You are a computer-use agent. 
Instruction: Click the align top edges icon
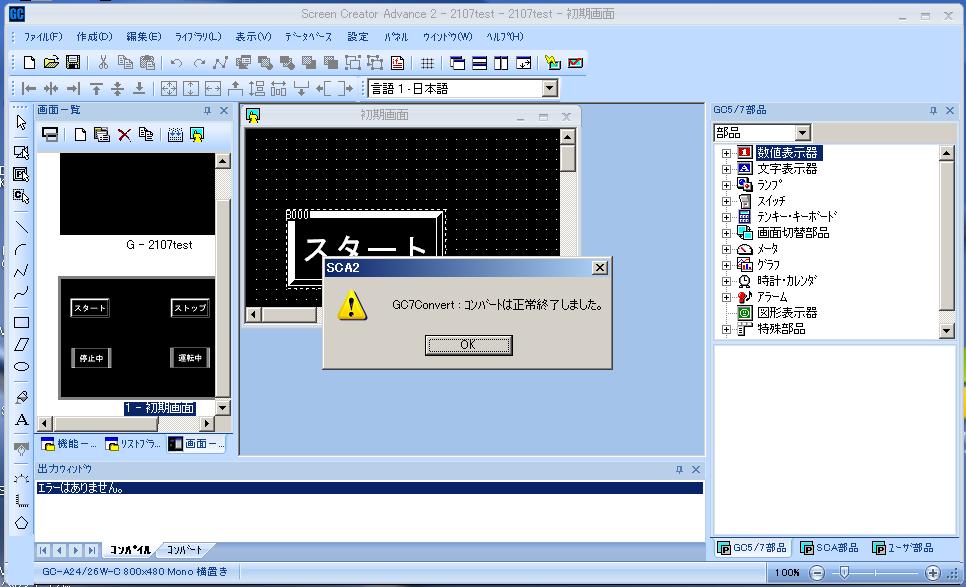(x=96, y=89)
